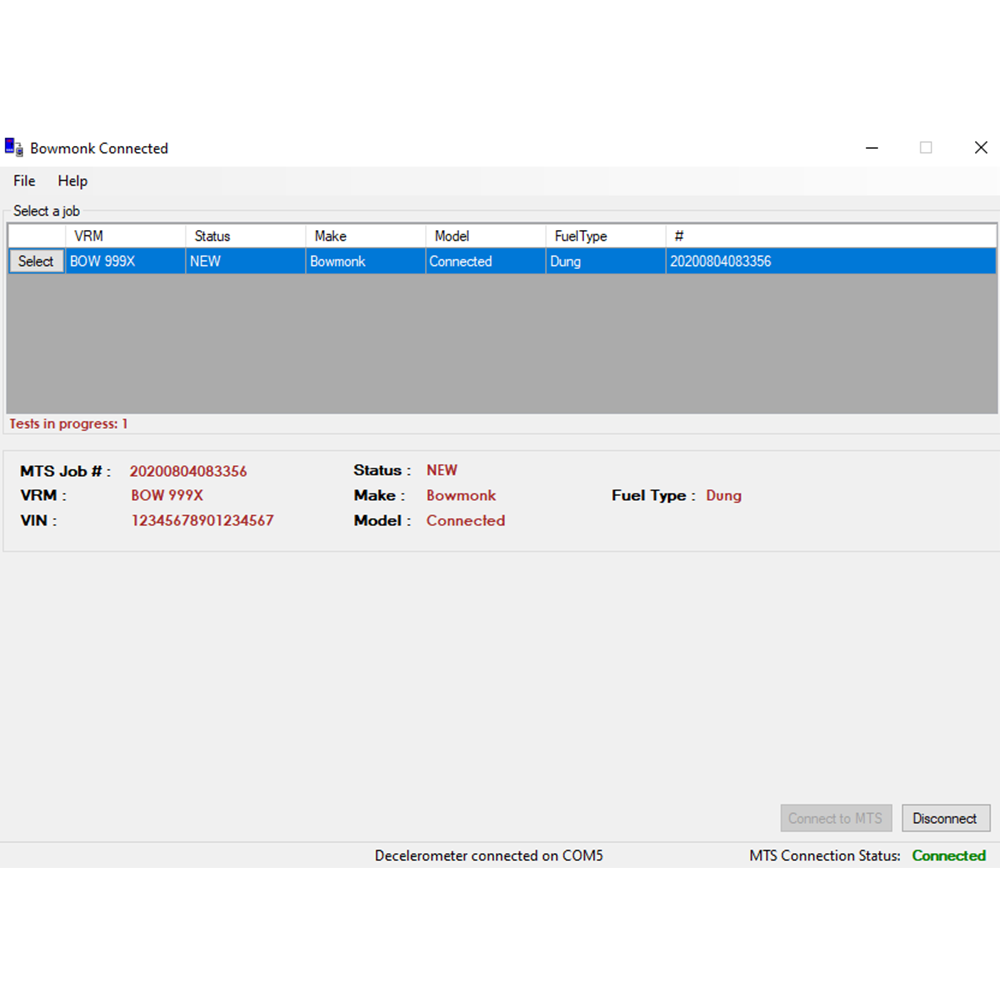Click the red Make value Bowmonk
This screenshot has height=1000, width=1000.
[461, 496]
